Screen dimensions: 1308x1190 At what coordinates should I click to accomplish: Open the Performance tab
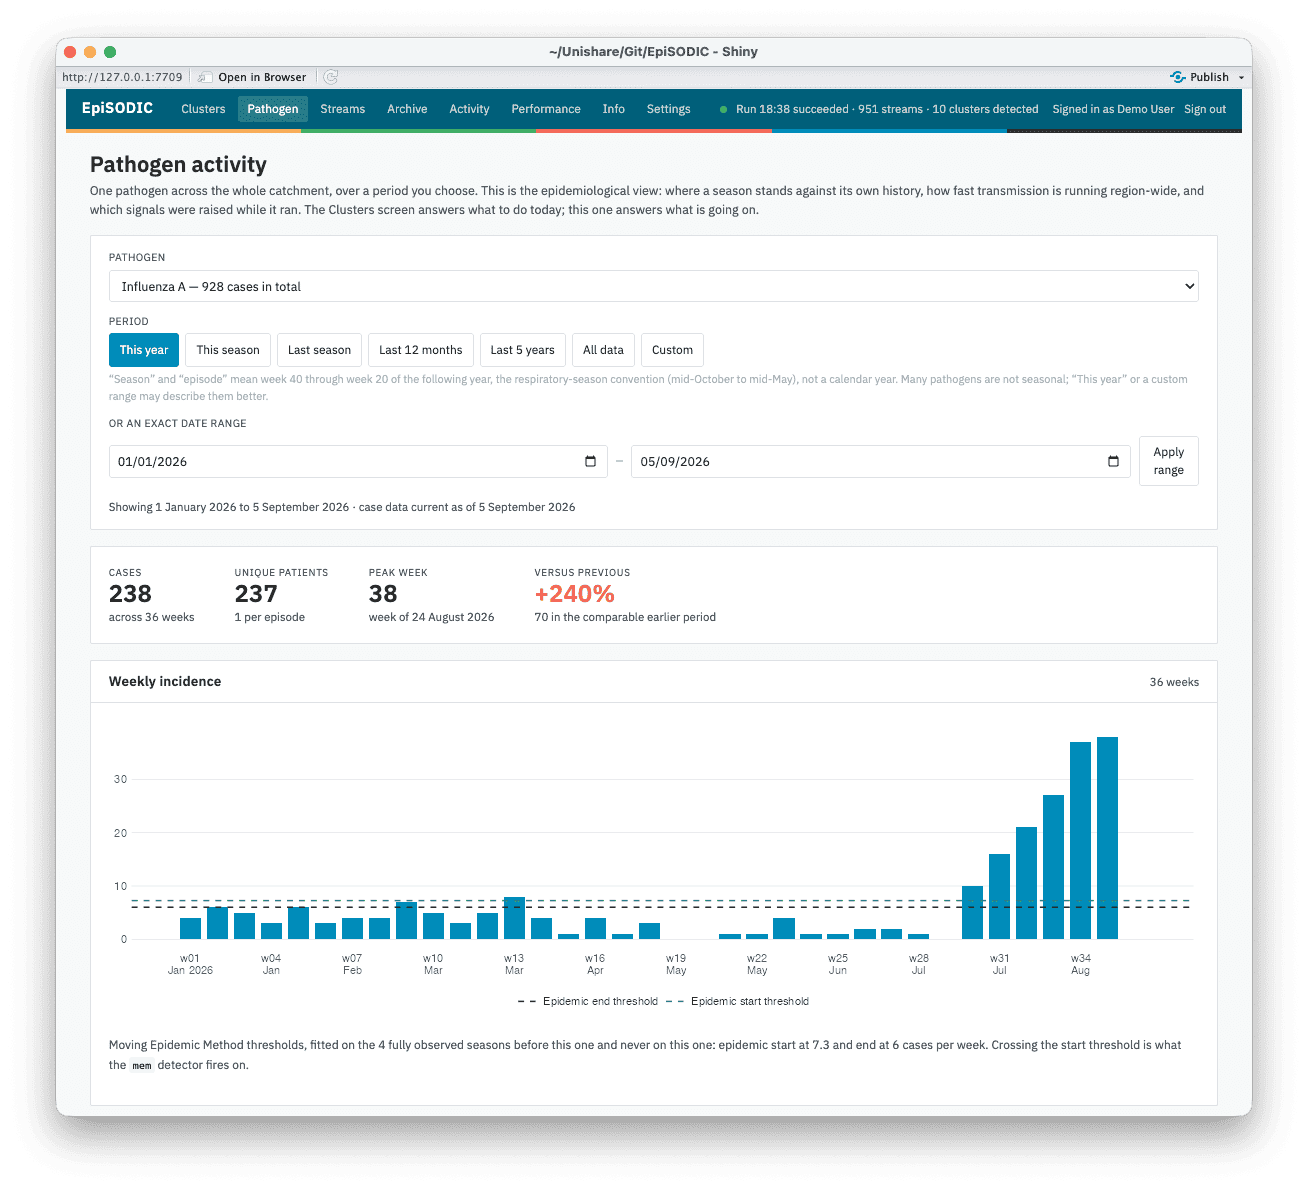click(546, 109)
